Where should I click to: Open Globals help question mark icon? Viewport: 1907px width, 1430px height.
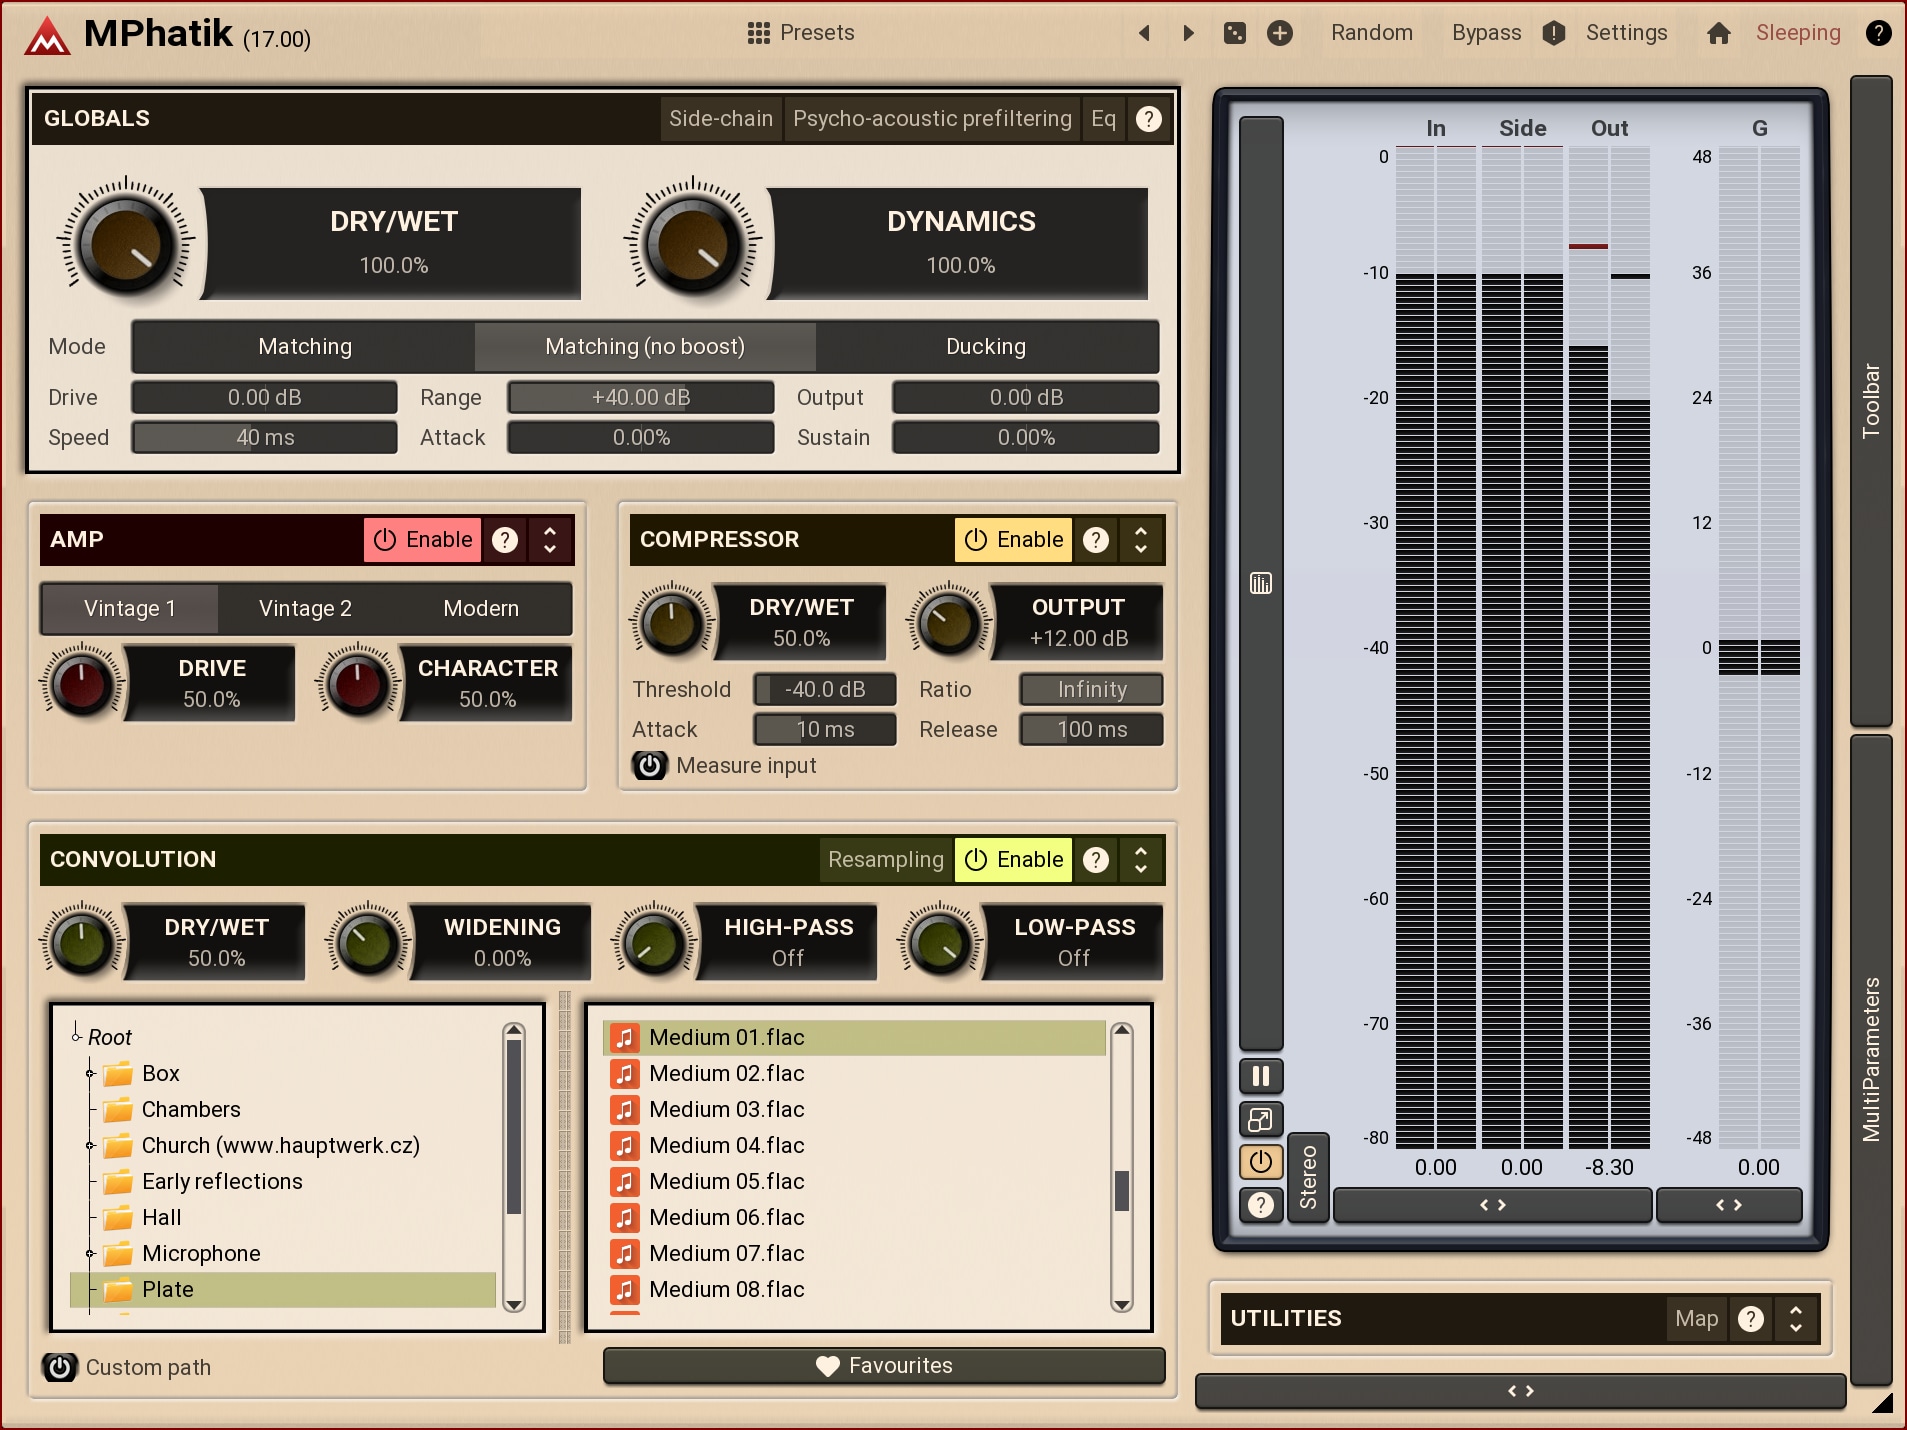click(x=1149, y=119)
